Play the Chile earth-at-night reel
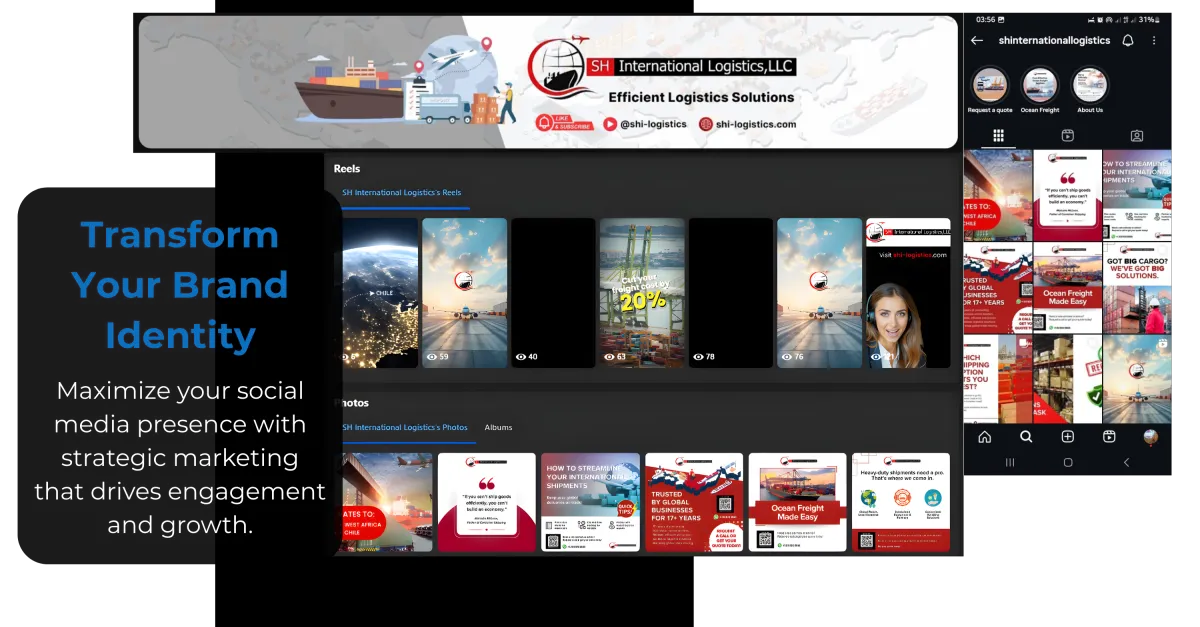Viewport: 1200px width, 627px height. point(380,293)
